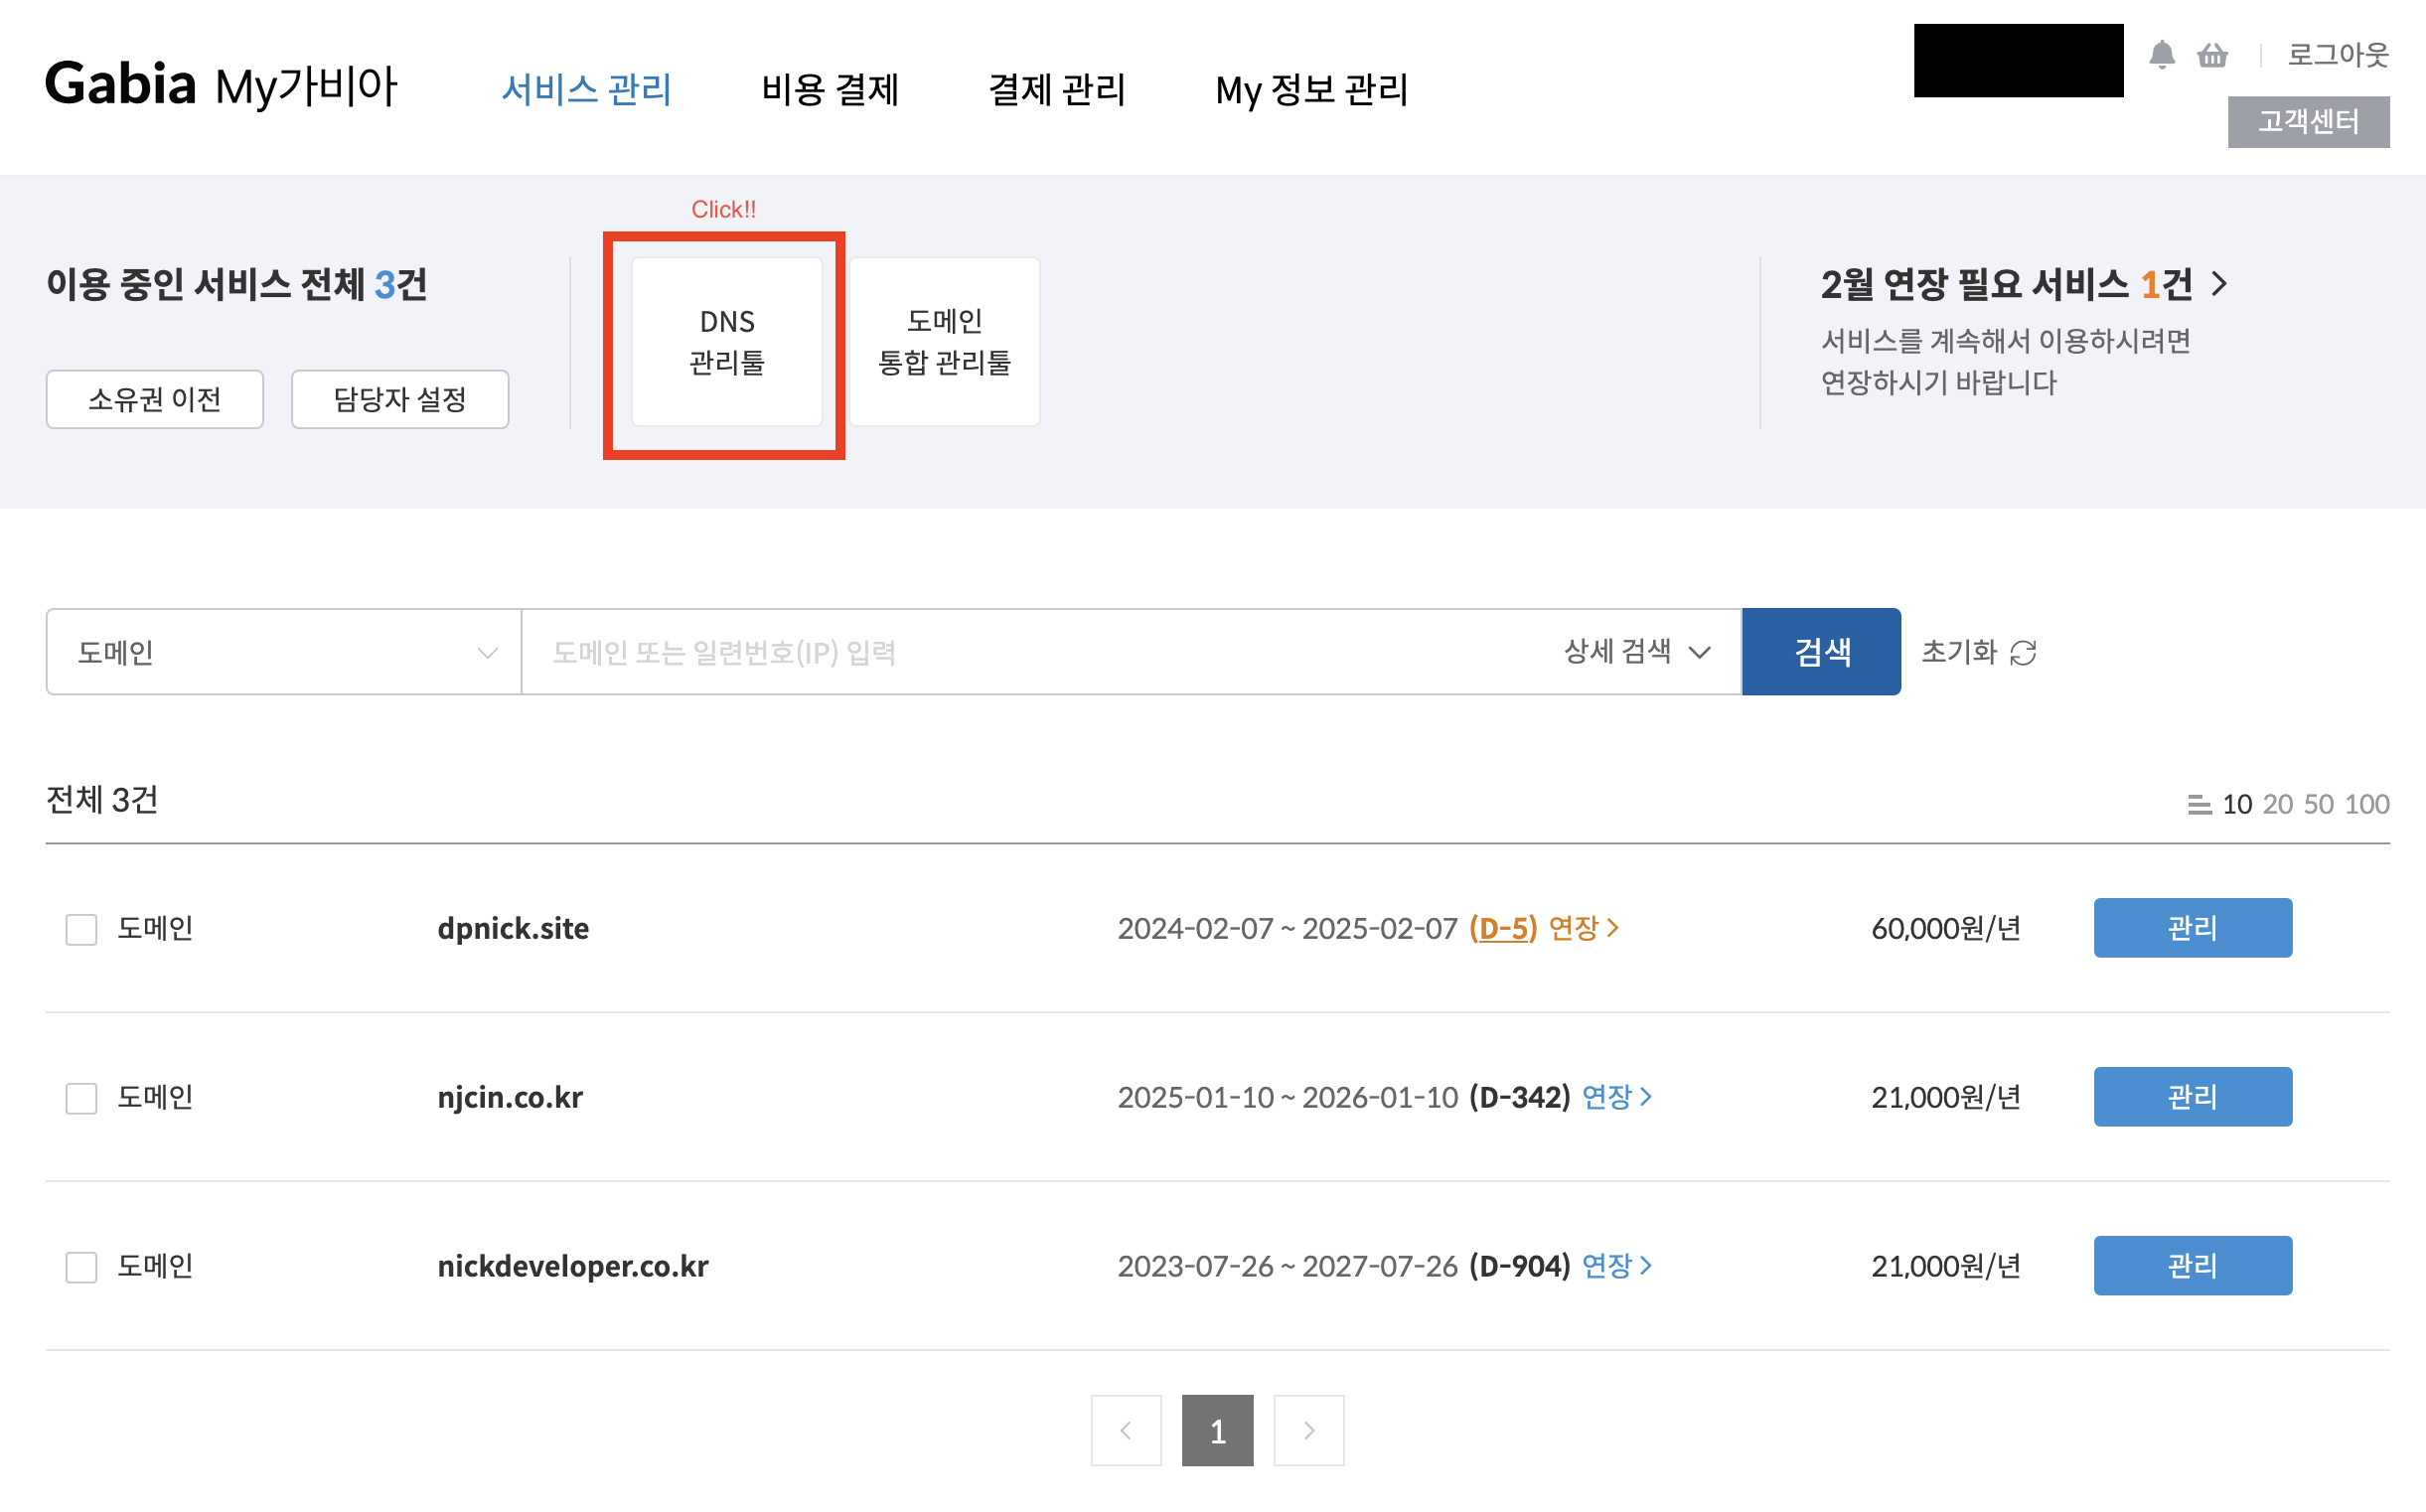Switch to the 비용 결제 menu
2426x1512 pixels.
point(830,89)
